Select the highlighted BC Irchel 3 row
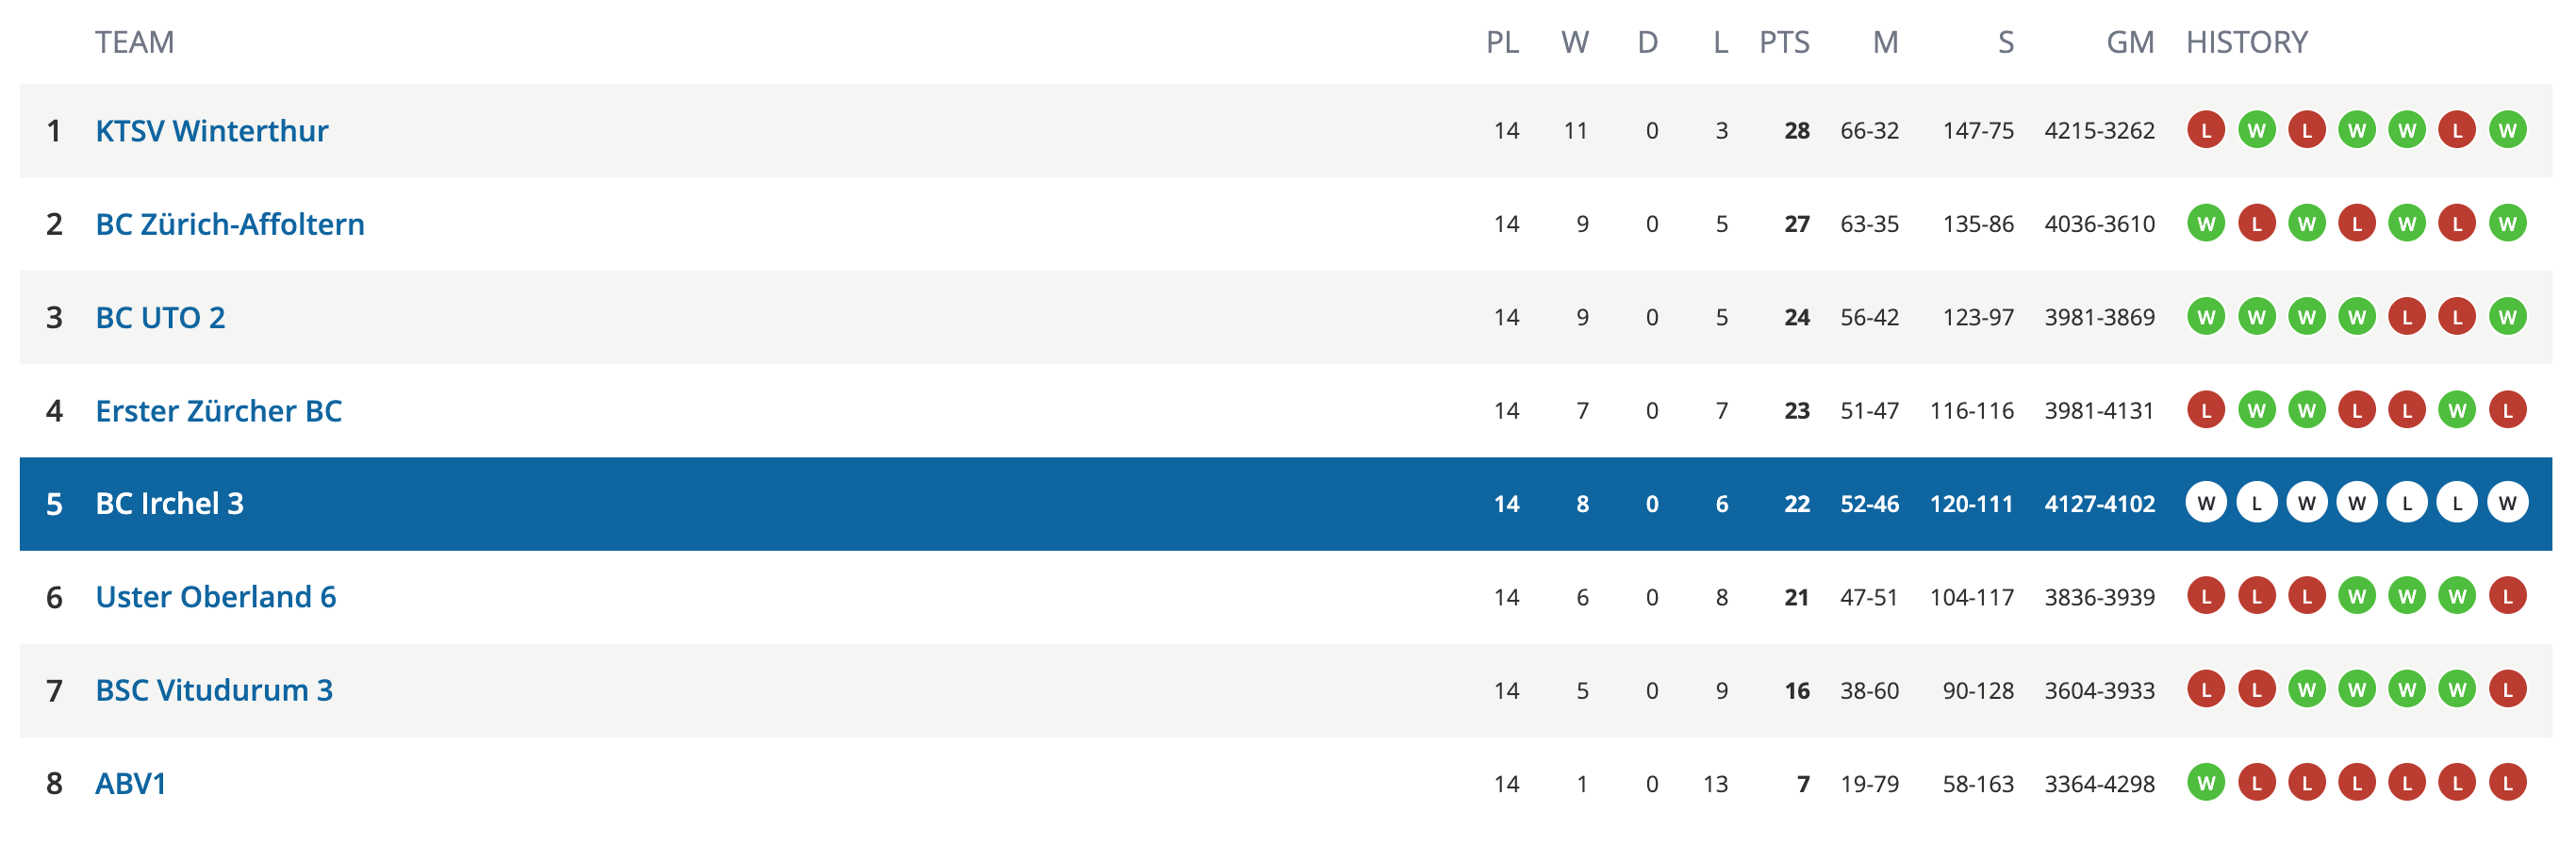Viewport: 2576px width, 845px height. (x=1286, y=504)
